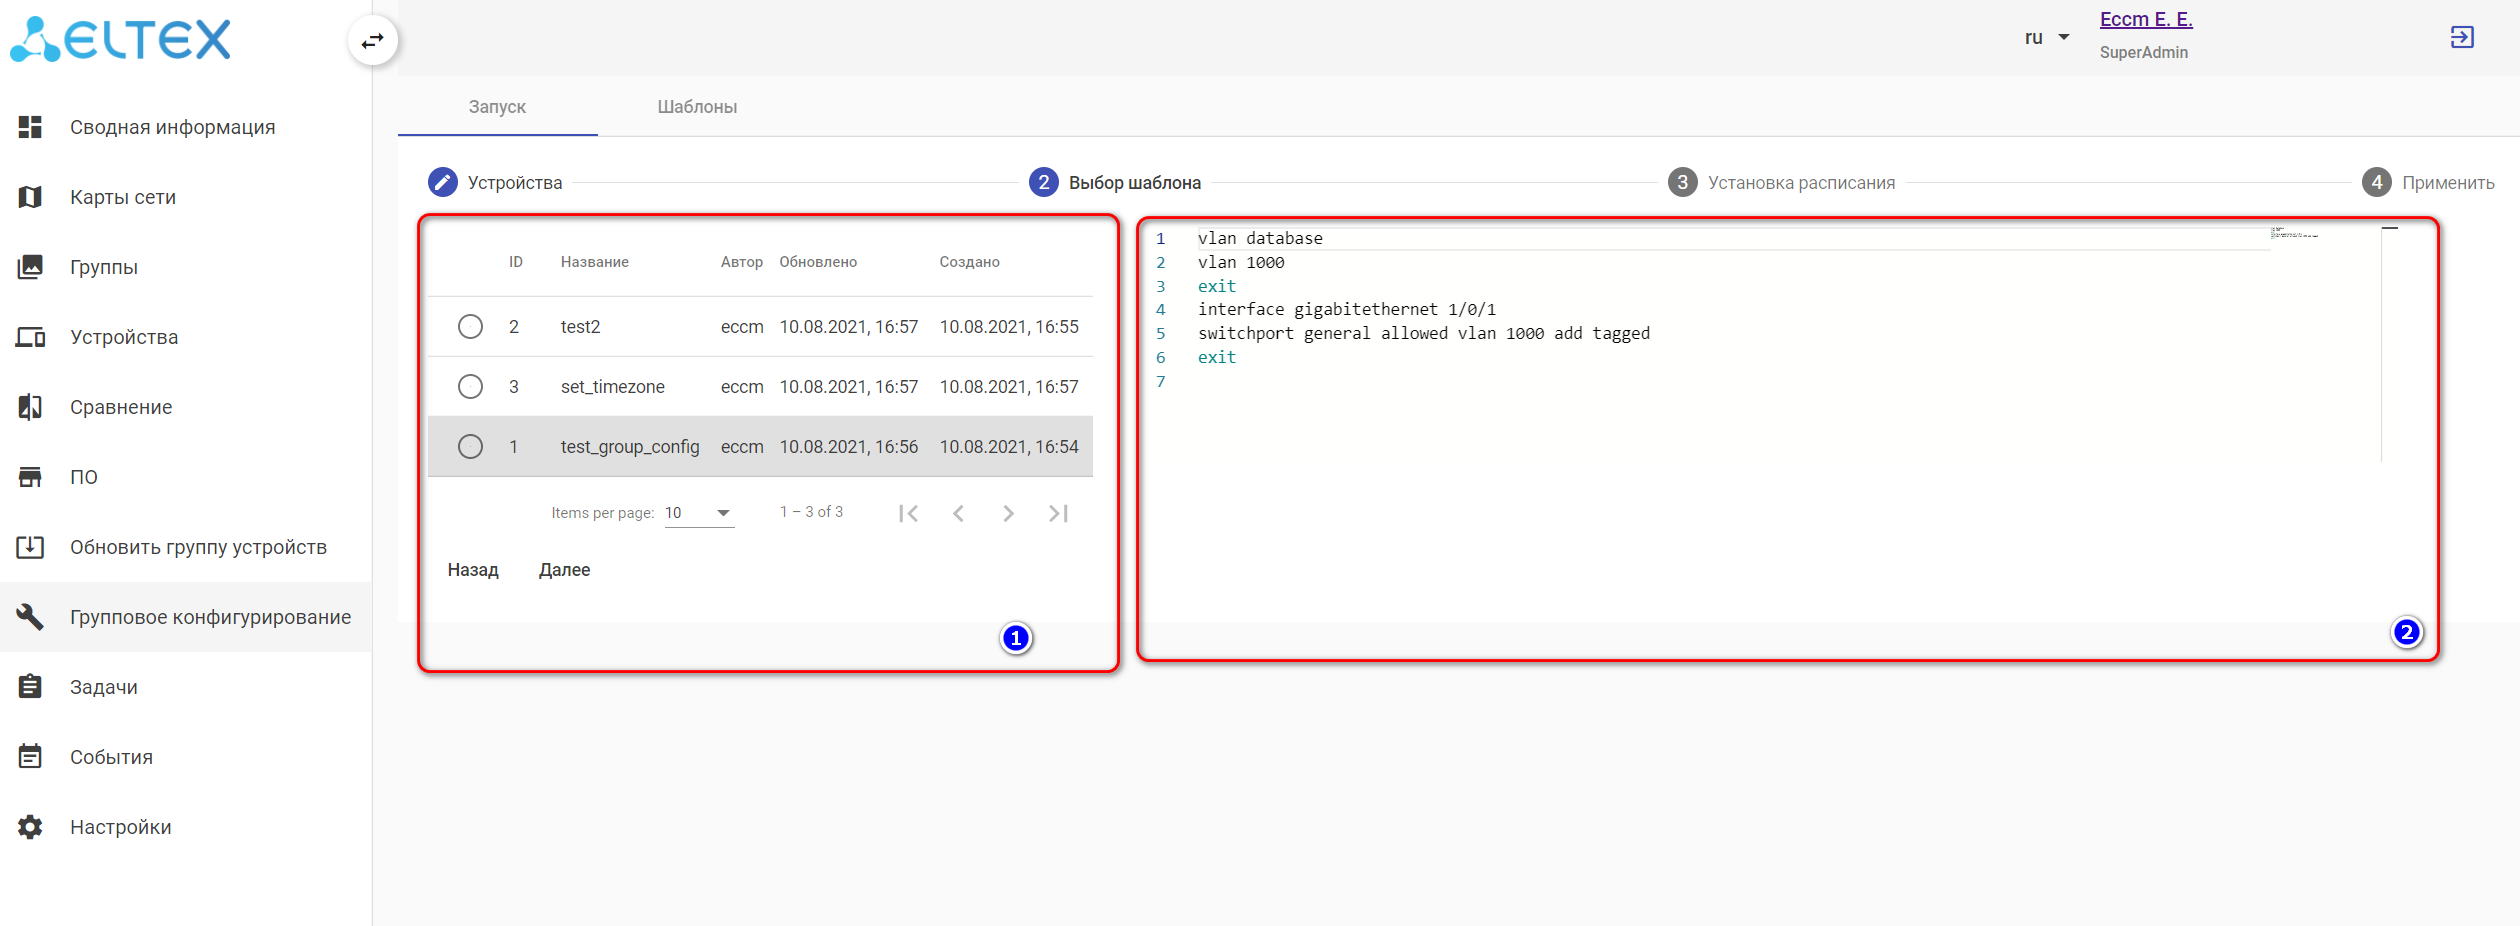The height and width of the screenshot is (926, 2520).
Task: Open Сравнение menu item
Action: pyautogui.click(x=186, y=407)
